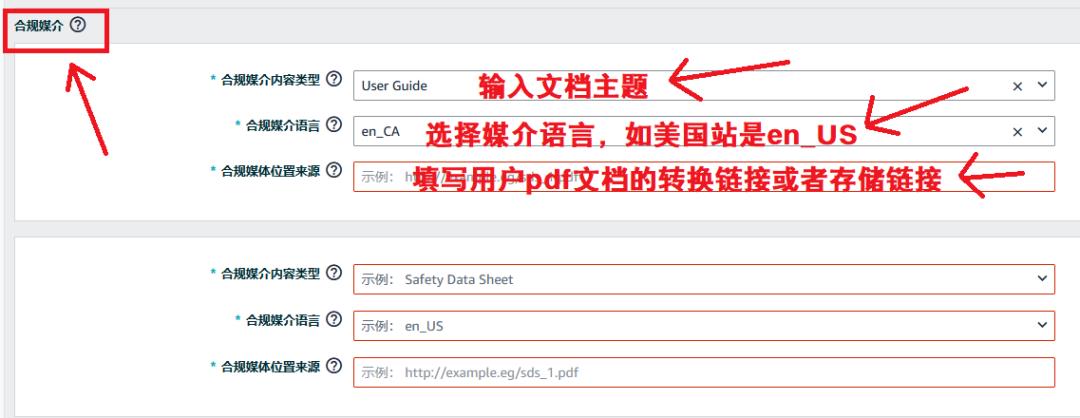Show help for 合规媒体位置来源 above the Safety Data Sheet section

pos(334,170)
